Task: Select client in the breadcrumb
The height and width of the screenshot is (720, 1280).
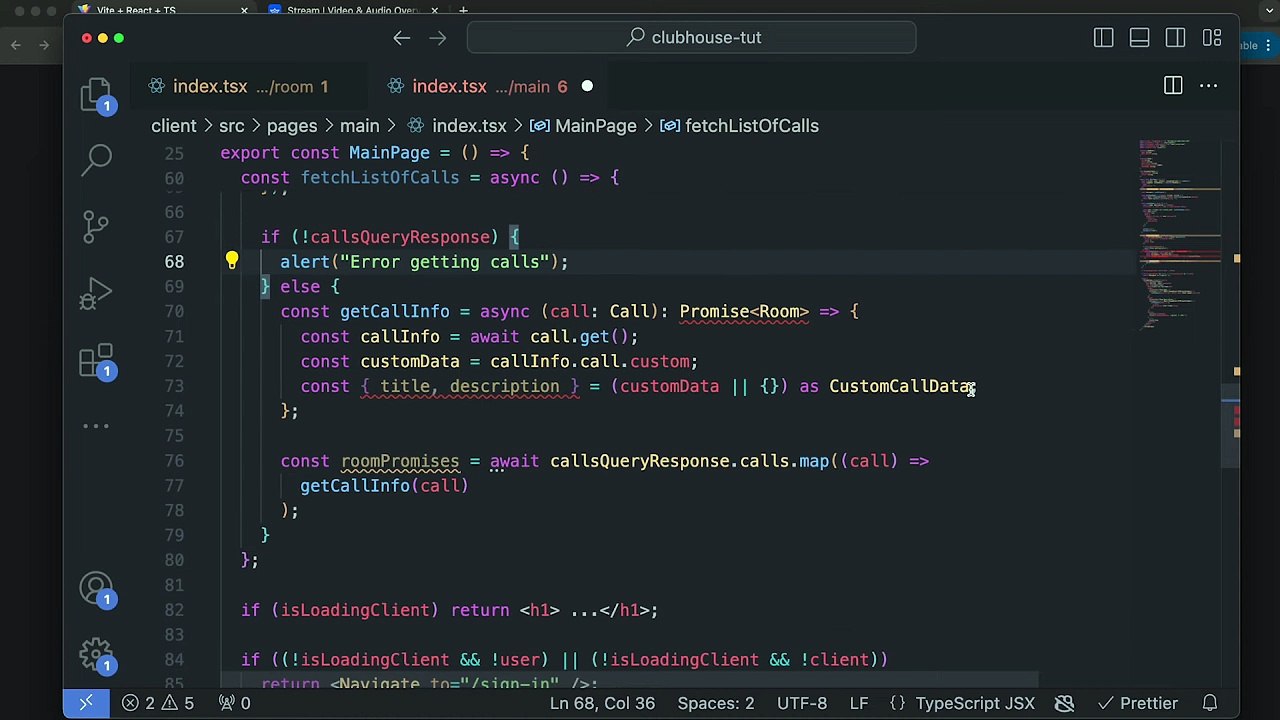Action: [174, 126]
